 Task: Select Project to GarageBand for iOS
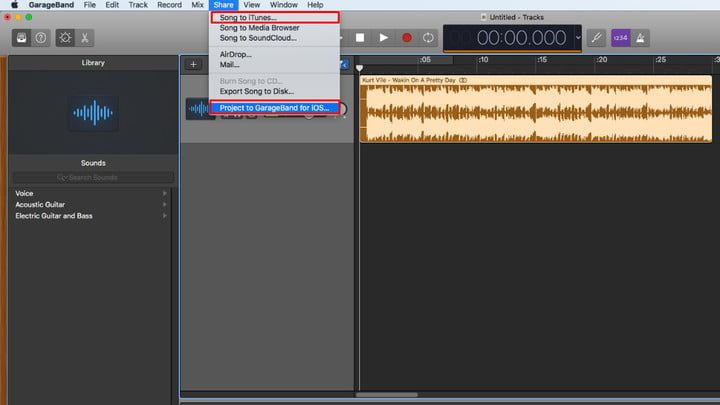tap(274, 107)
